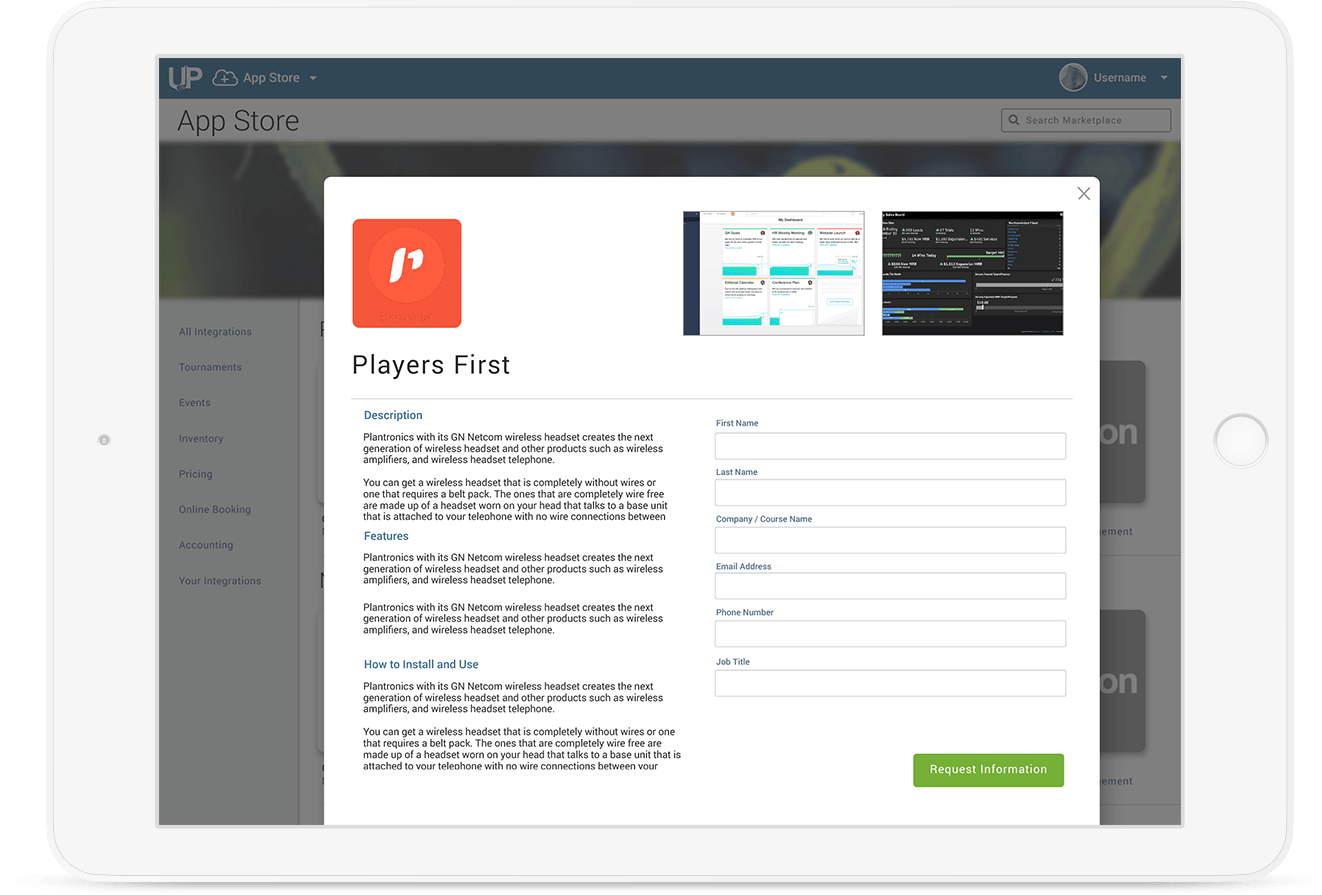Click the search magnifier icon
The width and height of the screenshot is (1322, 895).
pos(1014,120)
